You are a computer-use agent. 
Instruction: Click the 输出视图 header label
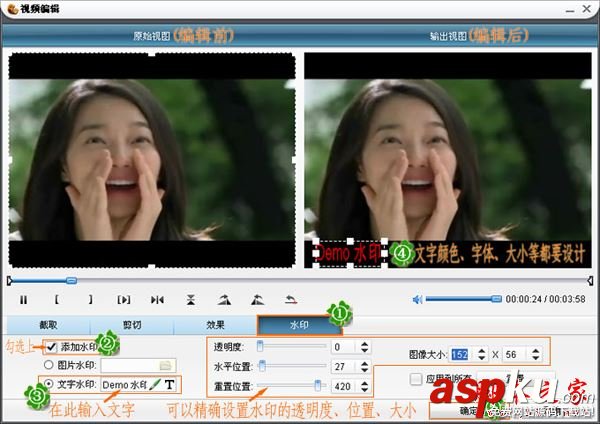(x=448, y=36)
